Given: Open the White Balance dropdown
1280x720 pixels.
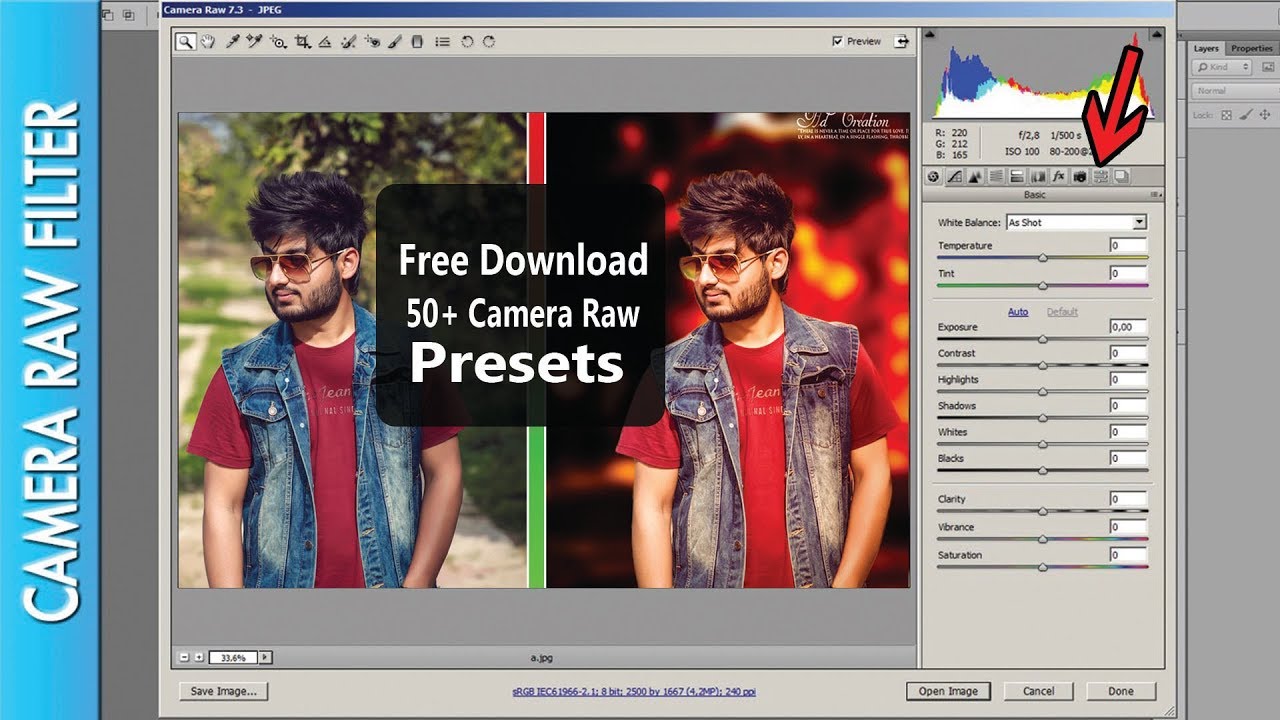Looking at the screenshot, I should (1076, 222).
